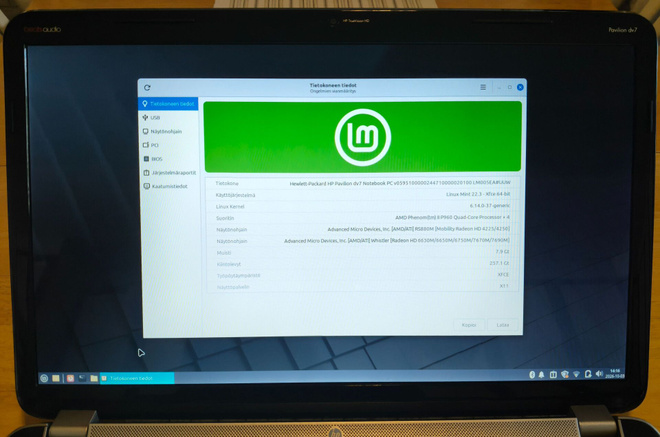Open the Bluetooth tray icon
660x437 pixels.
(532, 375)
